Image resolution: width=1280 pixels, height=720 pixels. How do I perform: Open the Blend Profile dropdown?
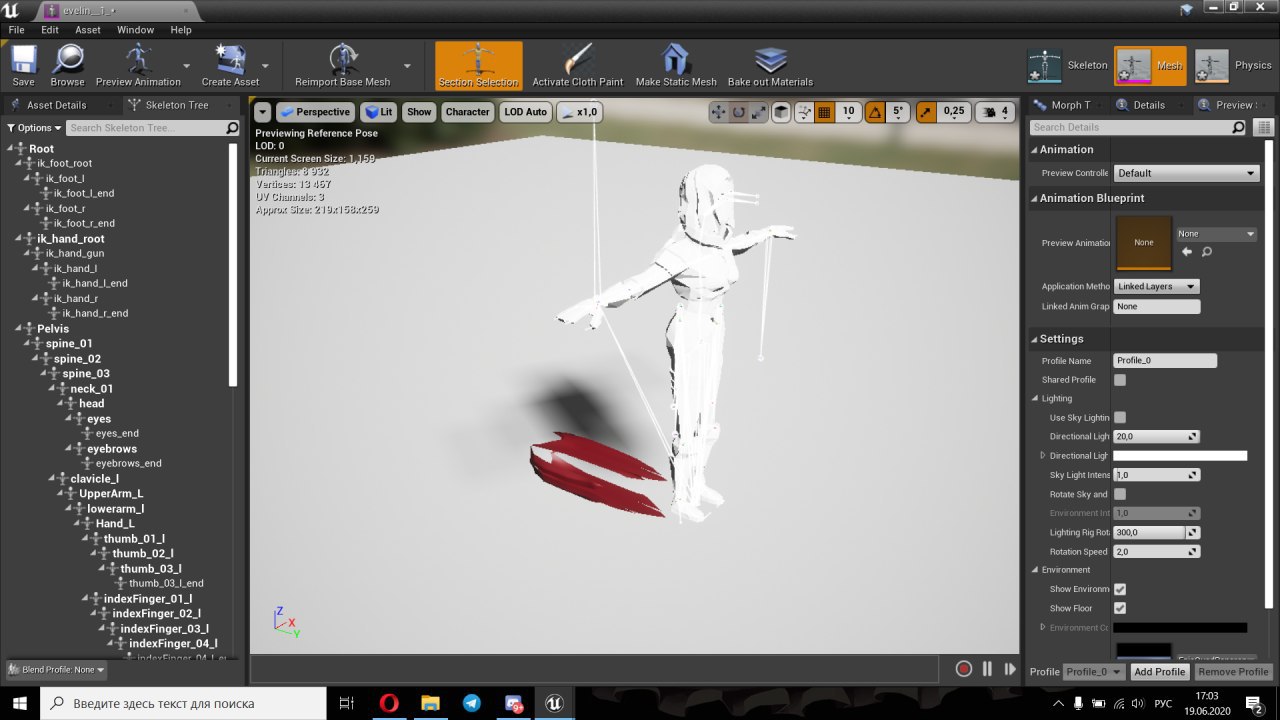pyautogui.click(x=56, y=669)
